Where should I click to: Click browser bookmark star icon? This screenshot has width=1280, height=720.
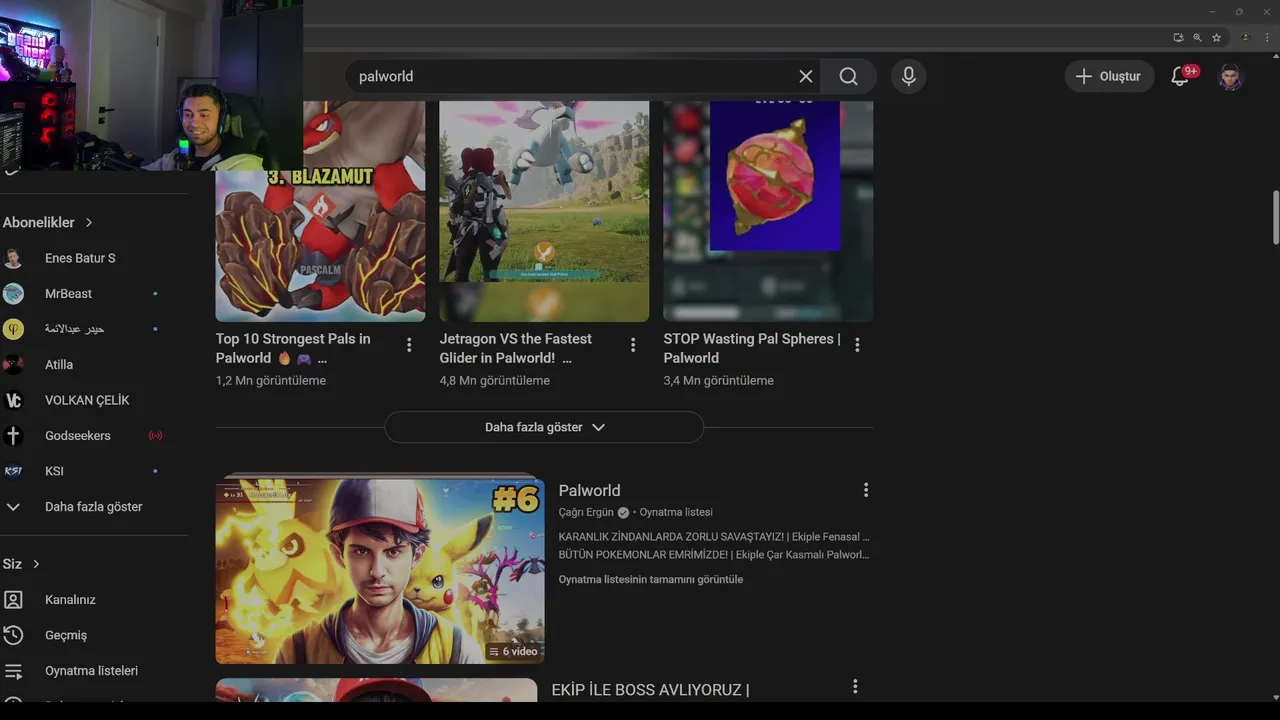1216,38
